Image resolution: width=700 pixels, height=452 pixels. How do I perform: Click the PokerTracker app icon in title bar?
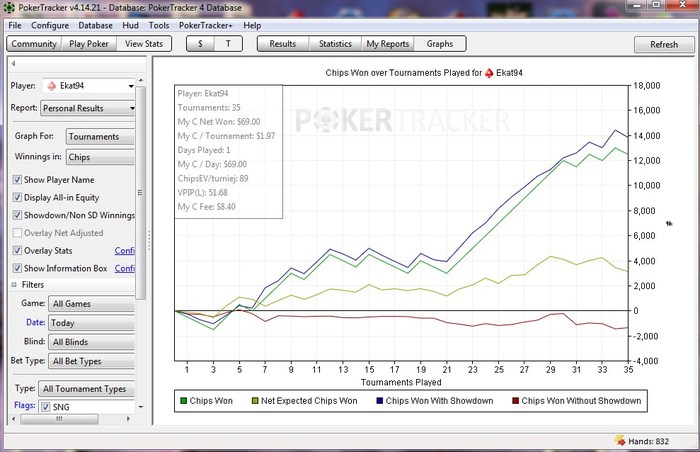pyautogui.click(x=8, y=8)
